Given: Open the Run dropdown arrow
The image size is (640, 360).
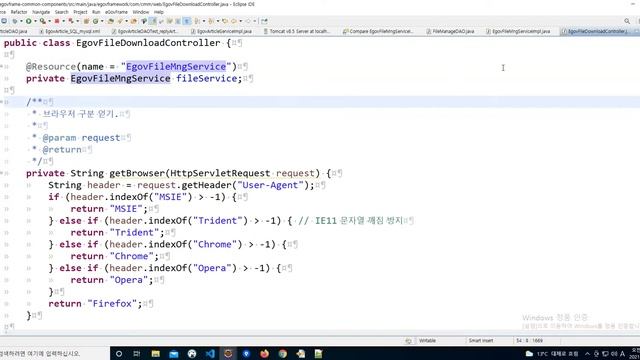Looking at the screenshot, I should click(35, 21).
